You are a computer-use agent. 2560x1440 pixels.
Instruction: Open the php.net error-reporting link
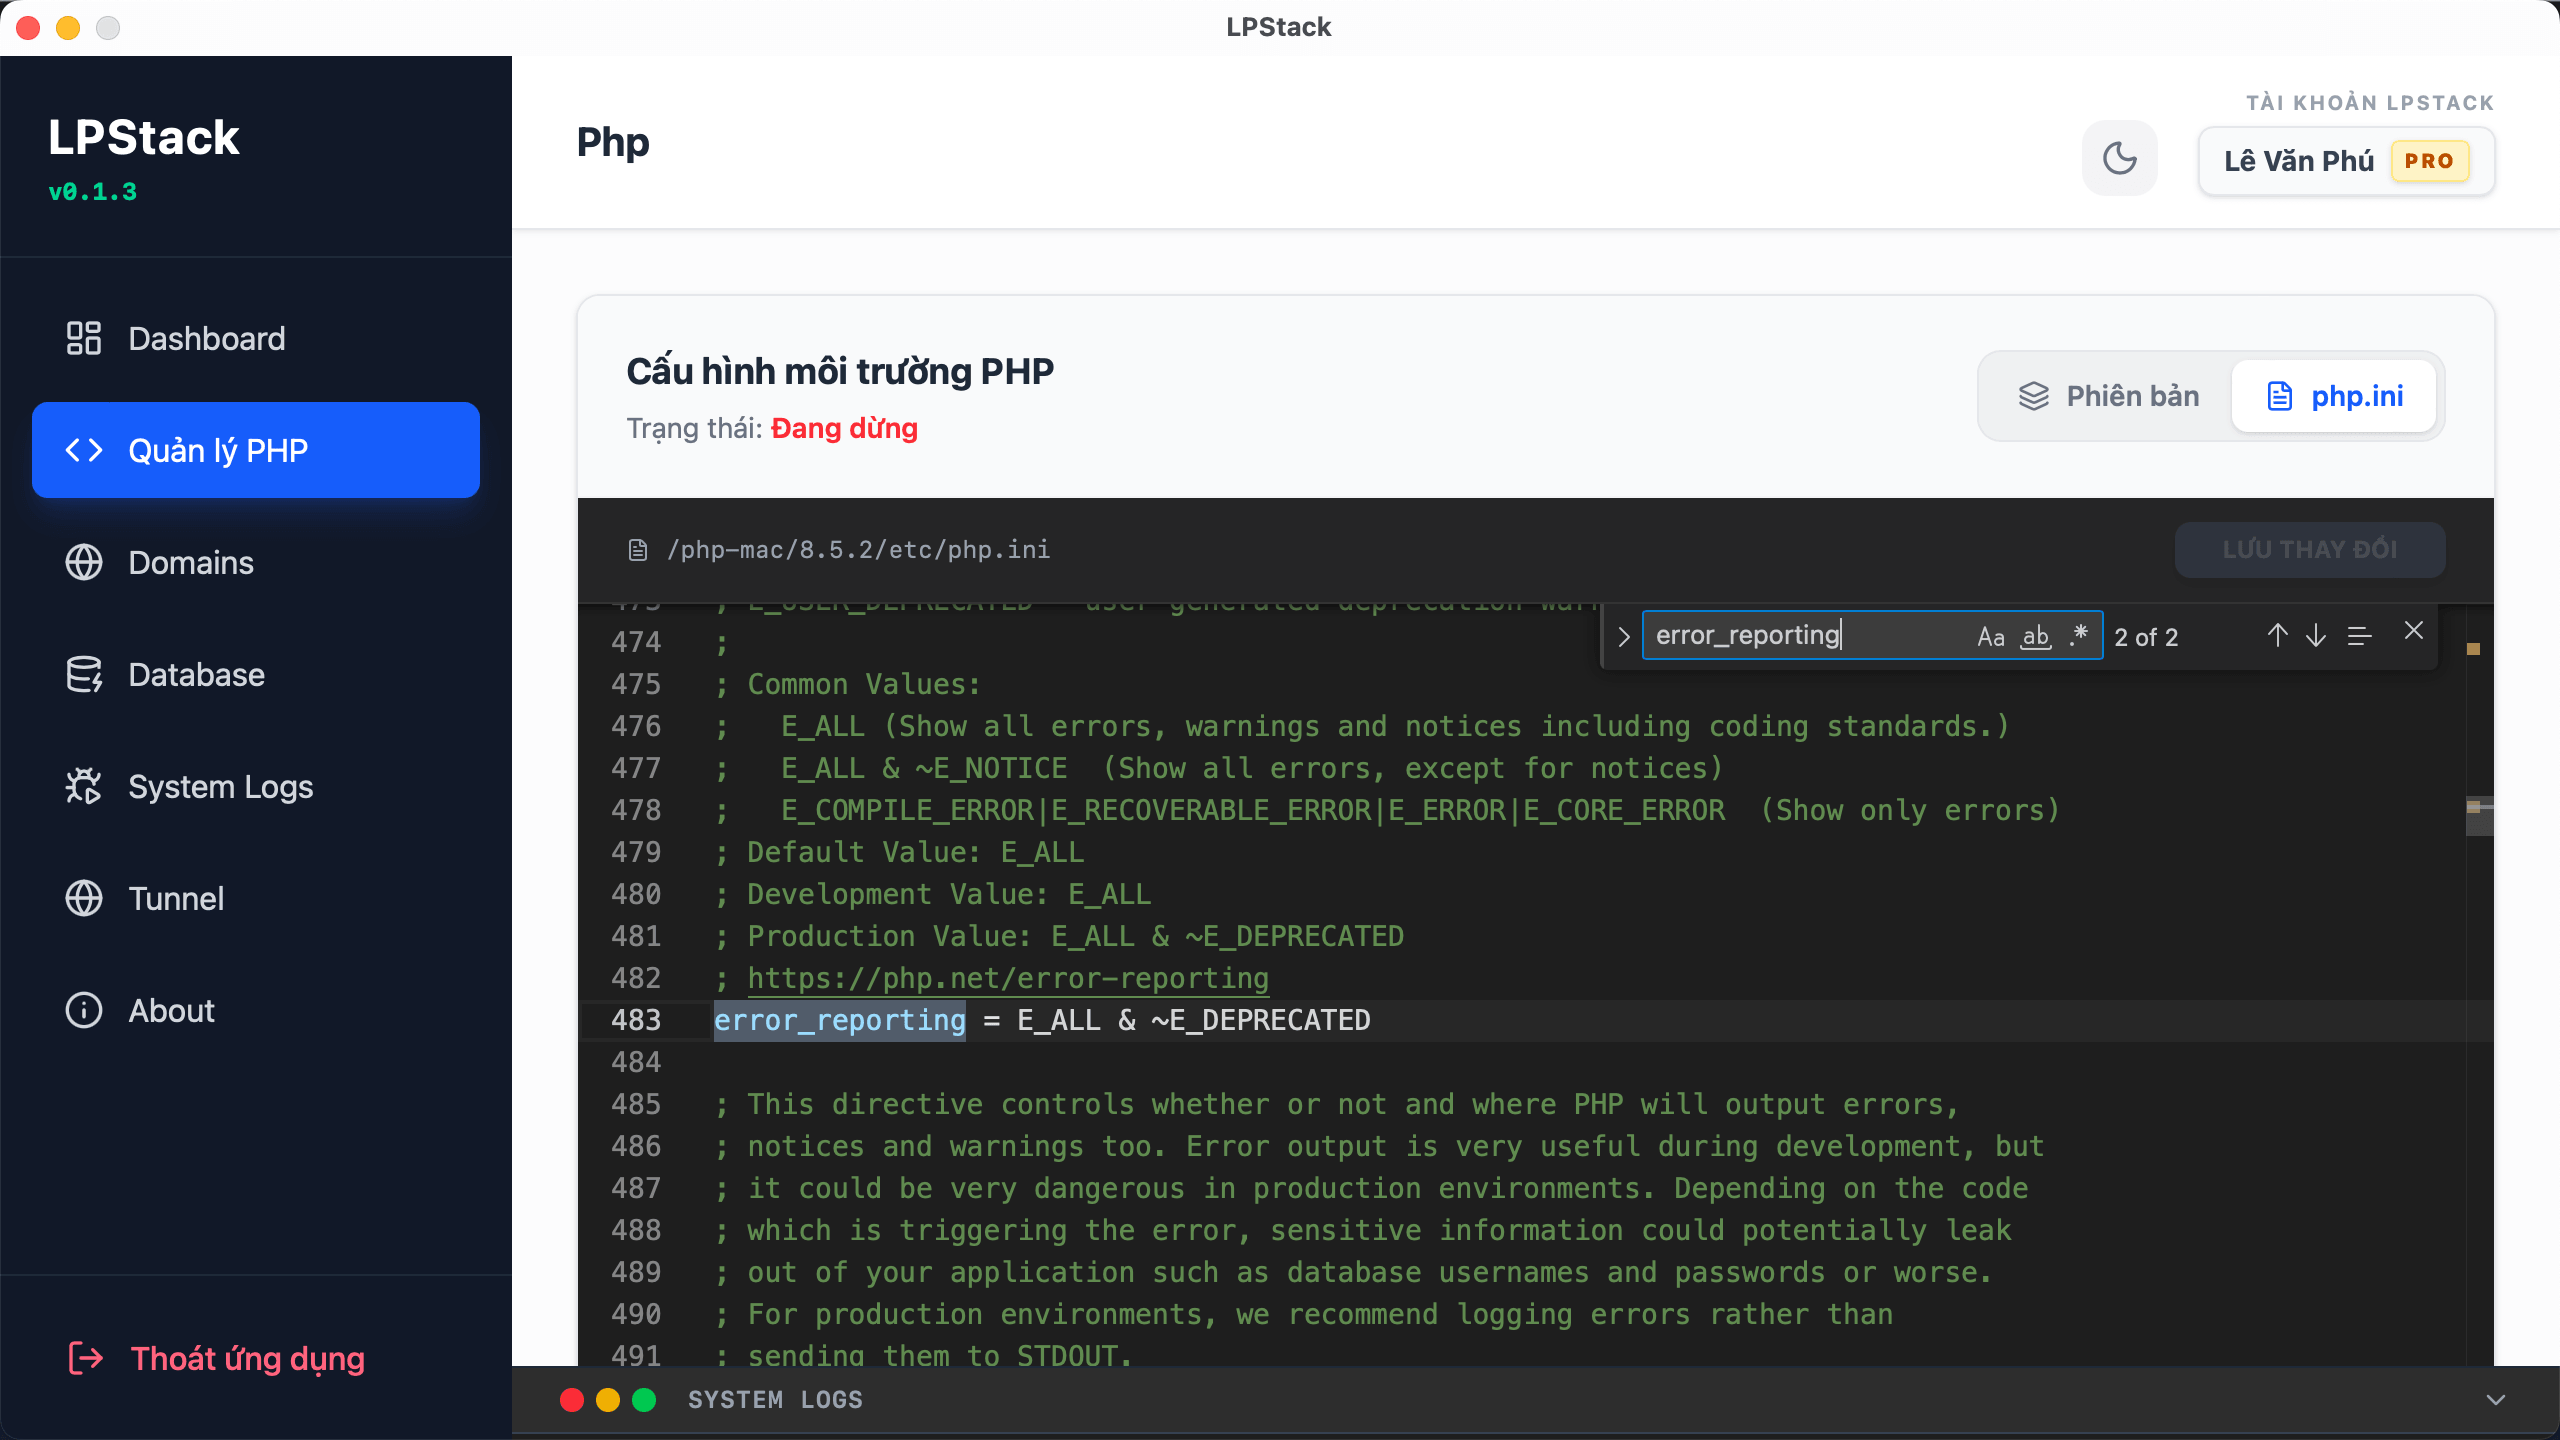(x=1007, y=978)
